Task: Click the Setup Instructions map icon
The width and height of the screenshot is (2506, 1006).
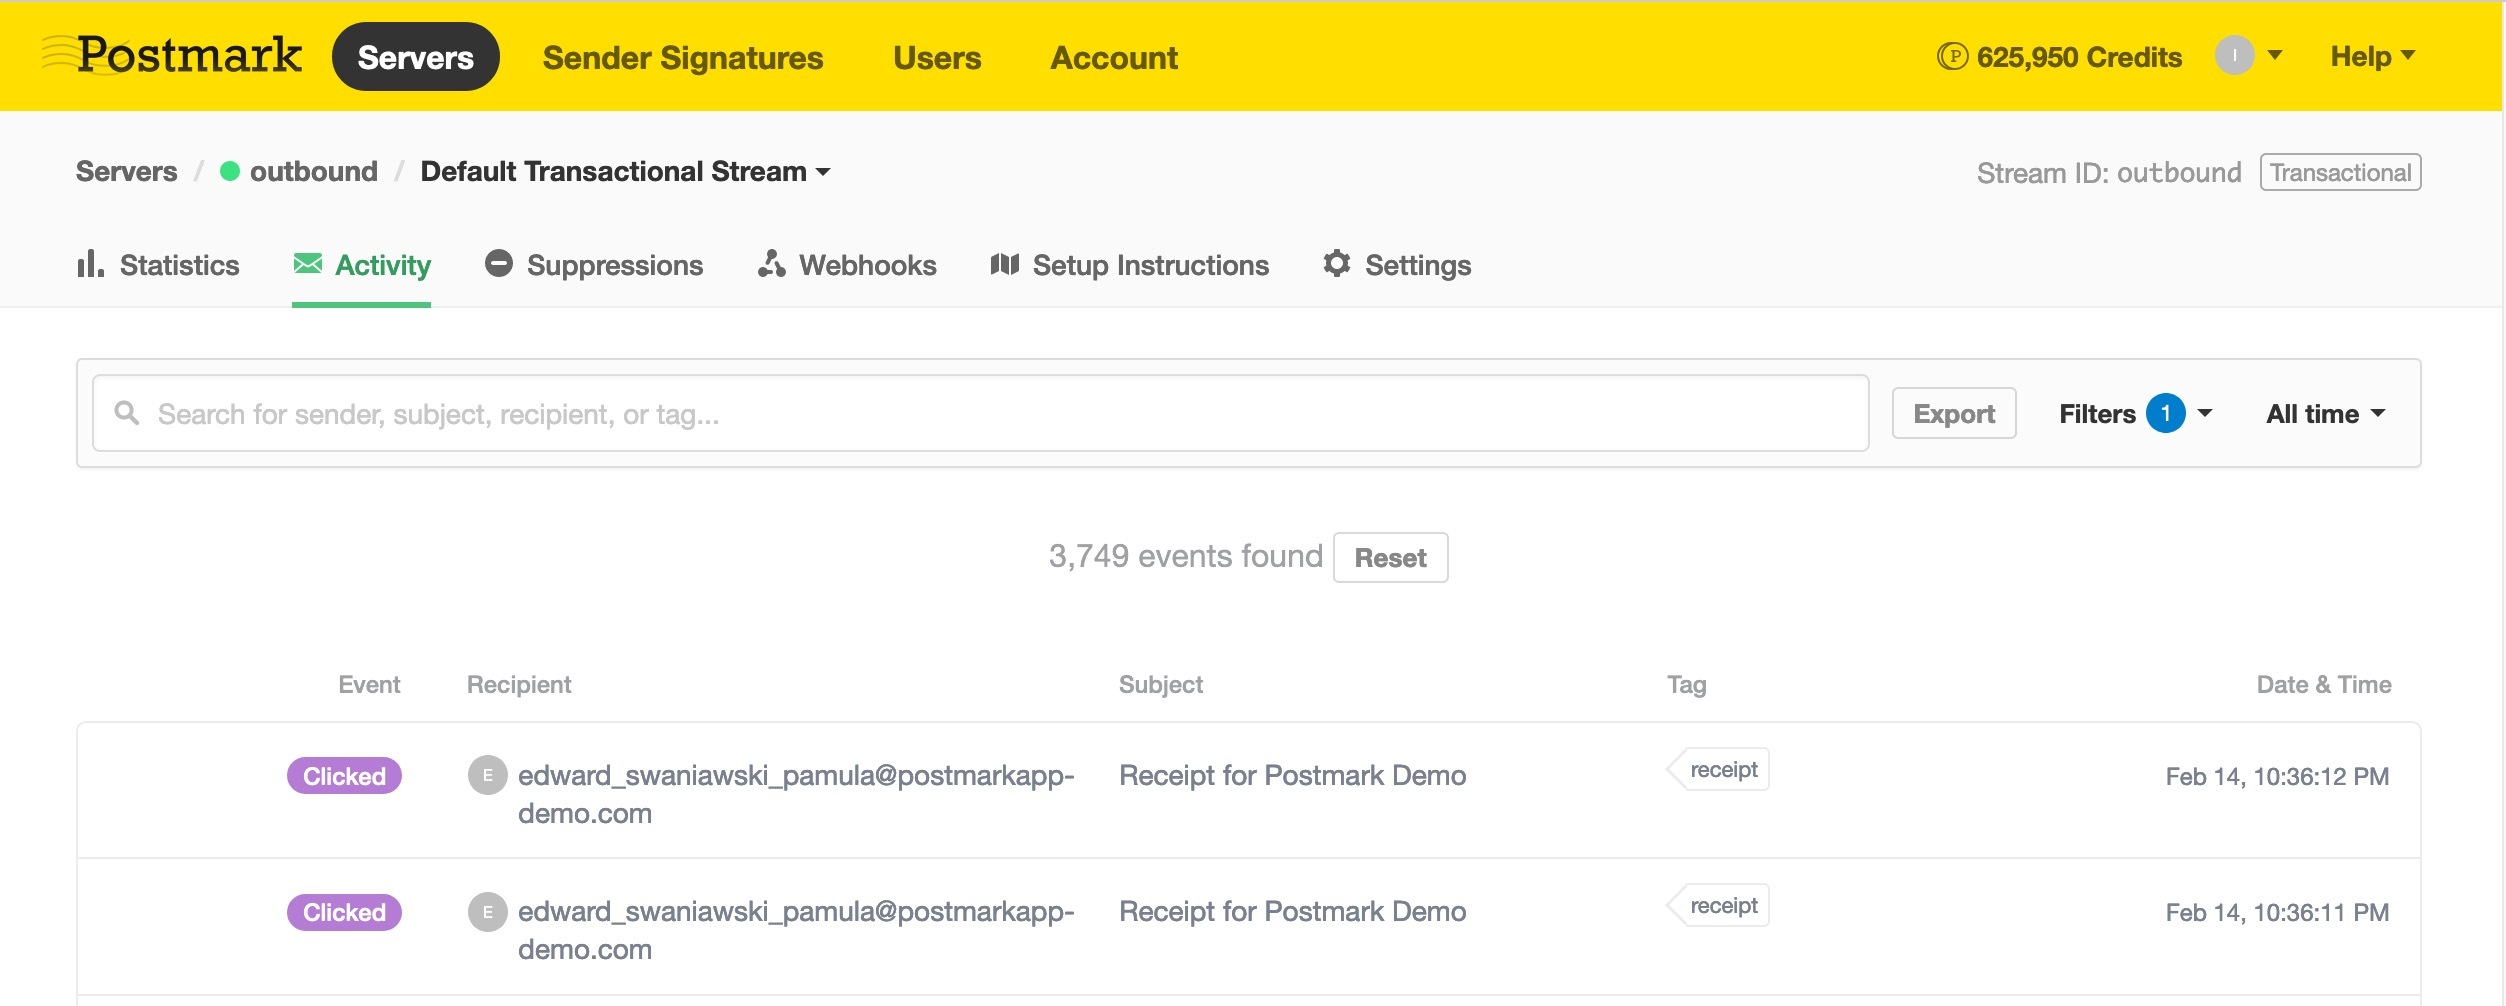Action: point(1004,264)
